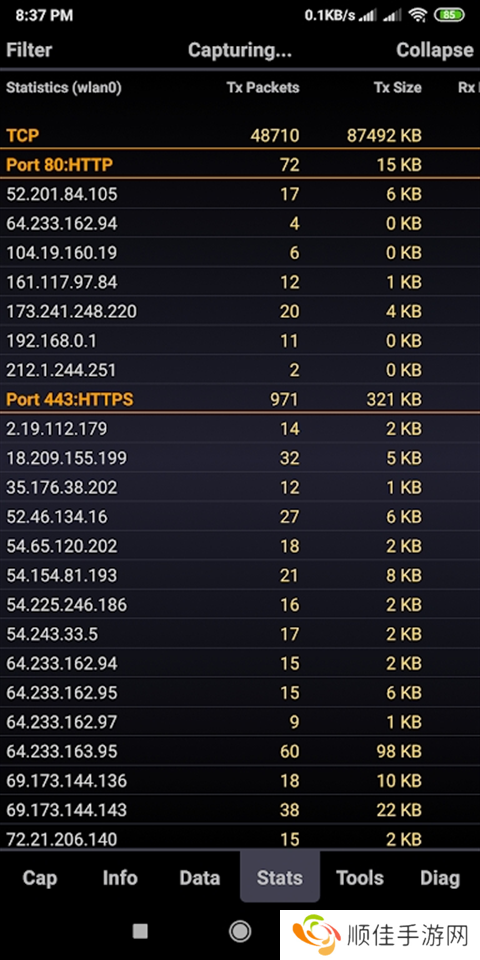
Task: Tap the Android recent apps square icon
Action: [x=140, y=931]
